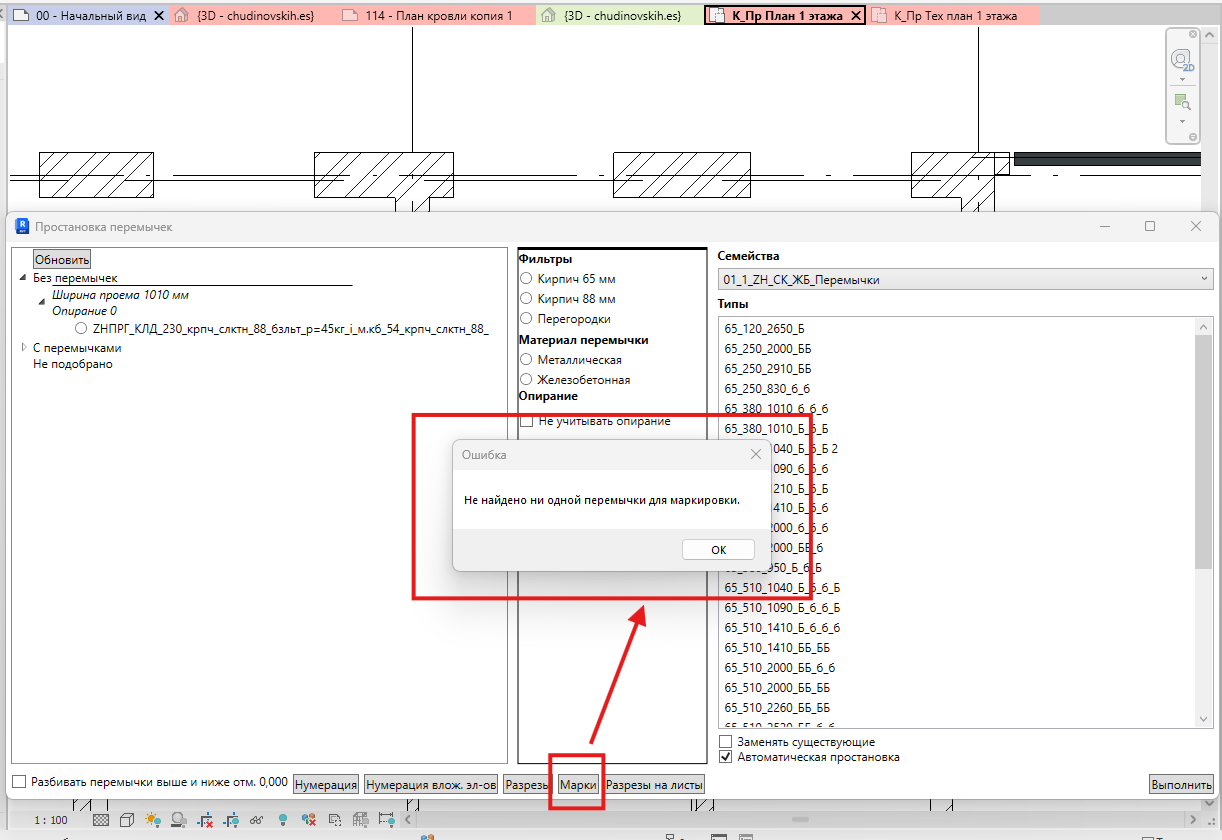
Task: Switch to K_Пр Тех план 1 этажа tab
Action: (955, 16)
